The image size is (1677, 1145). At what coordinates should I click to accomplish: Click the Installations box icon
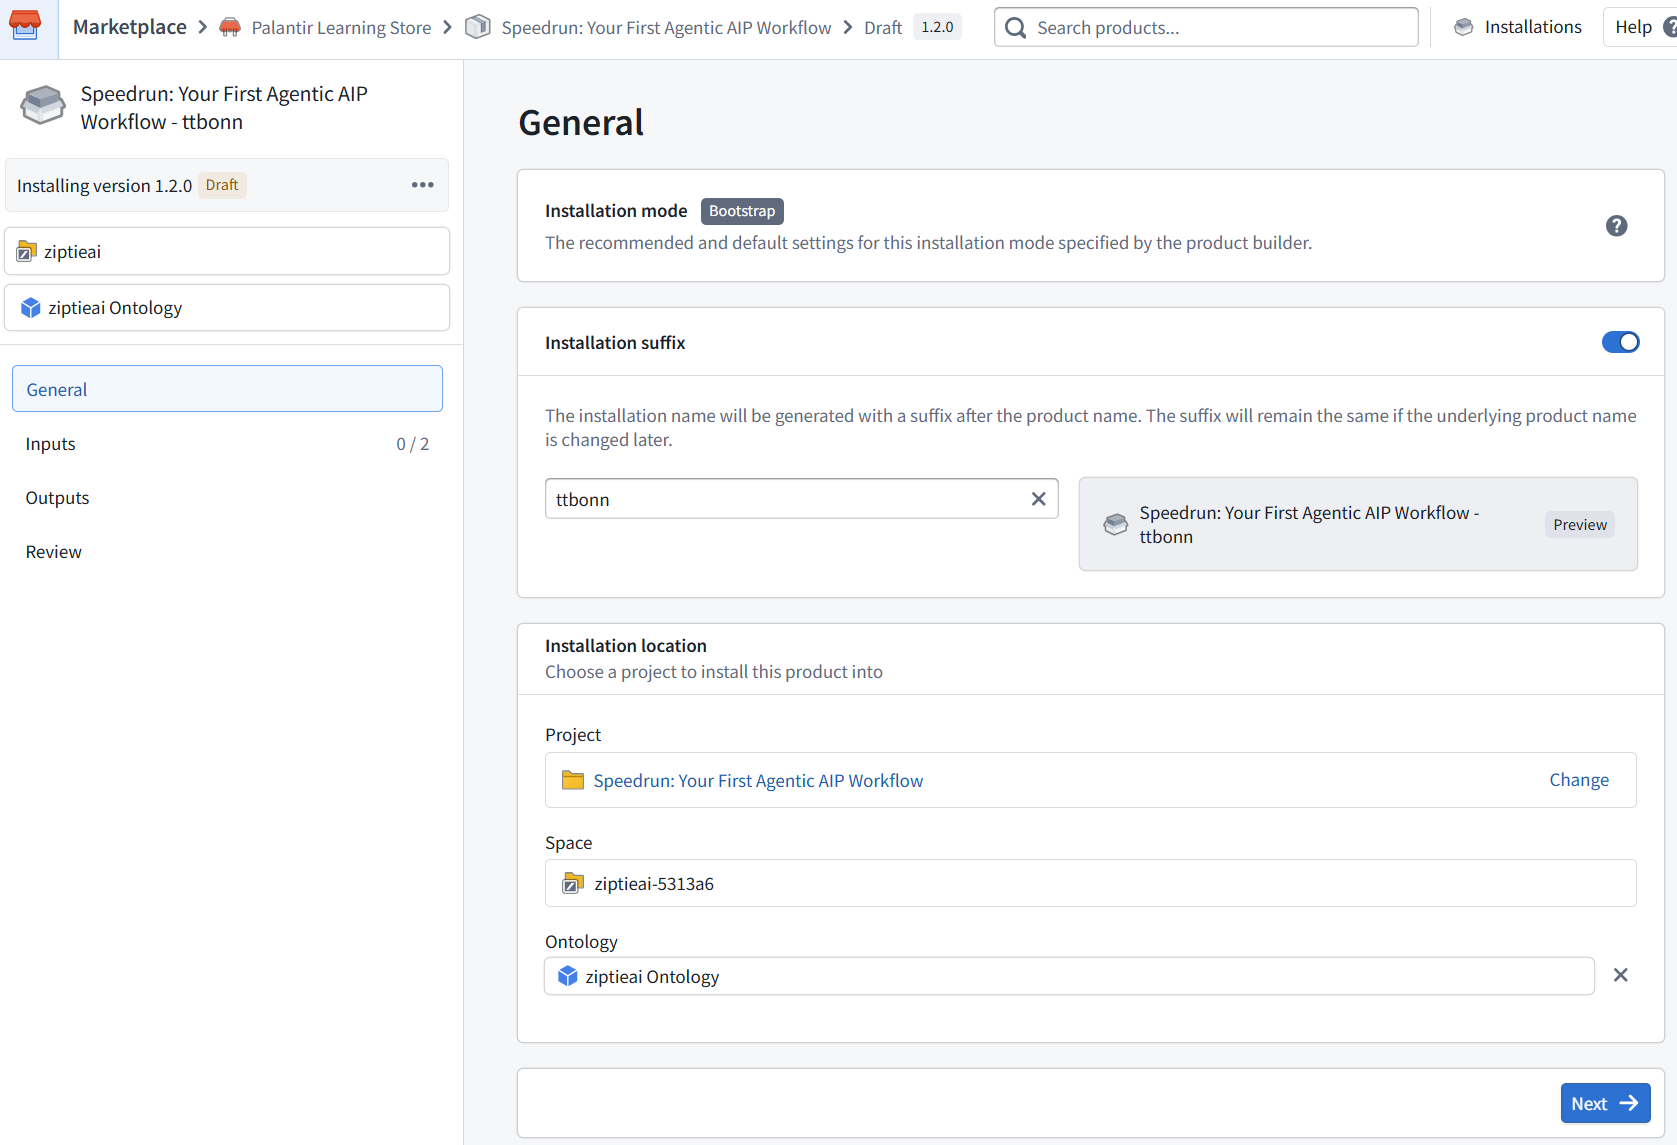[x=1463, y=27]
